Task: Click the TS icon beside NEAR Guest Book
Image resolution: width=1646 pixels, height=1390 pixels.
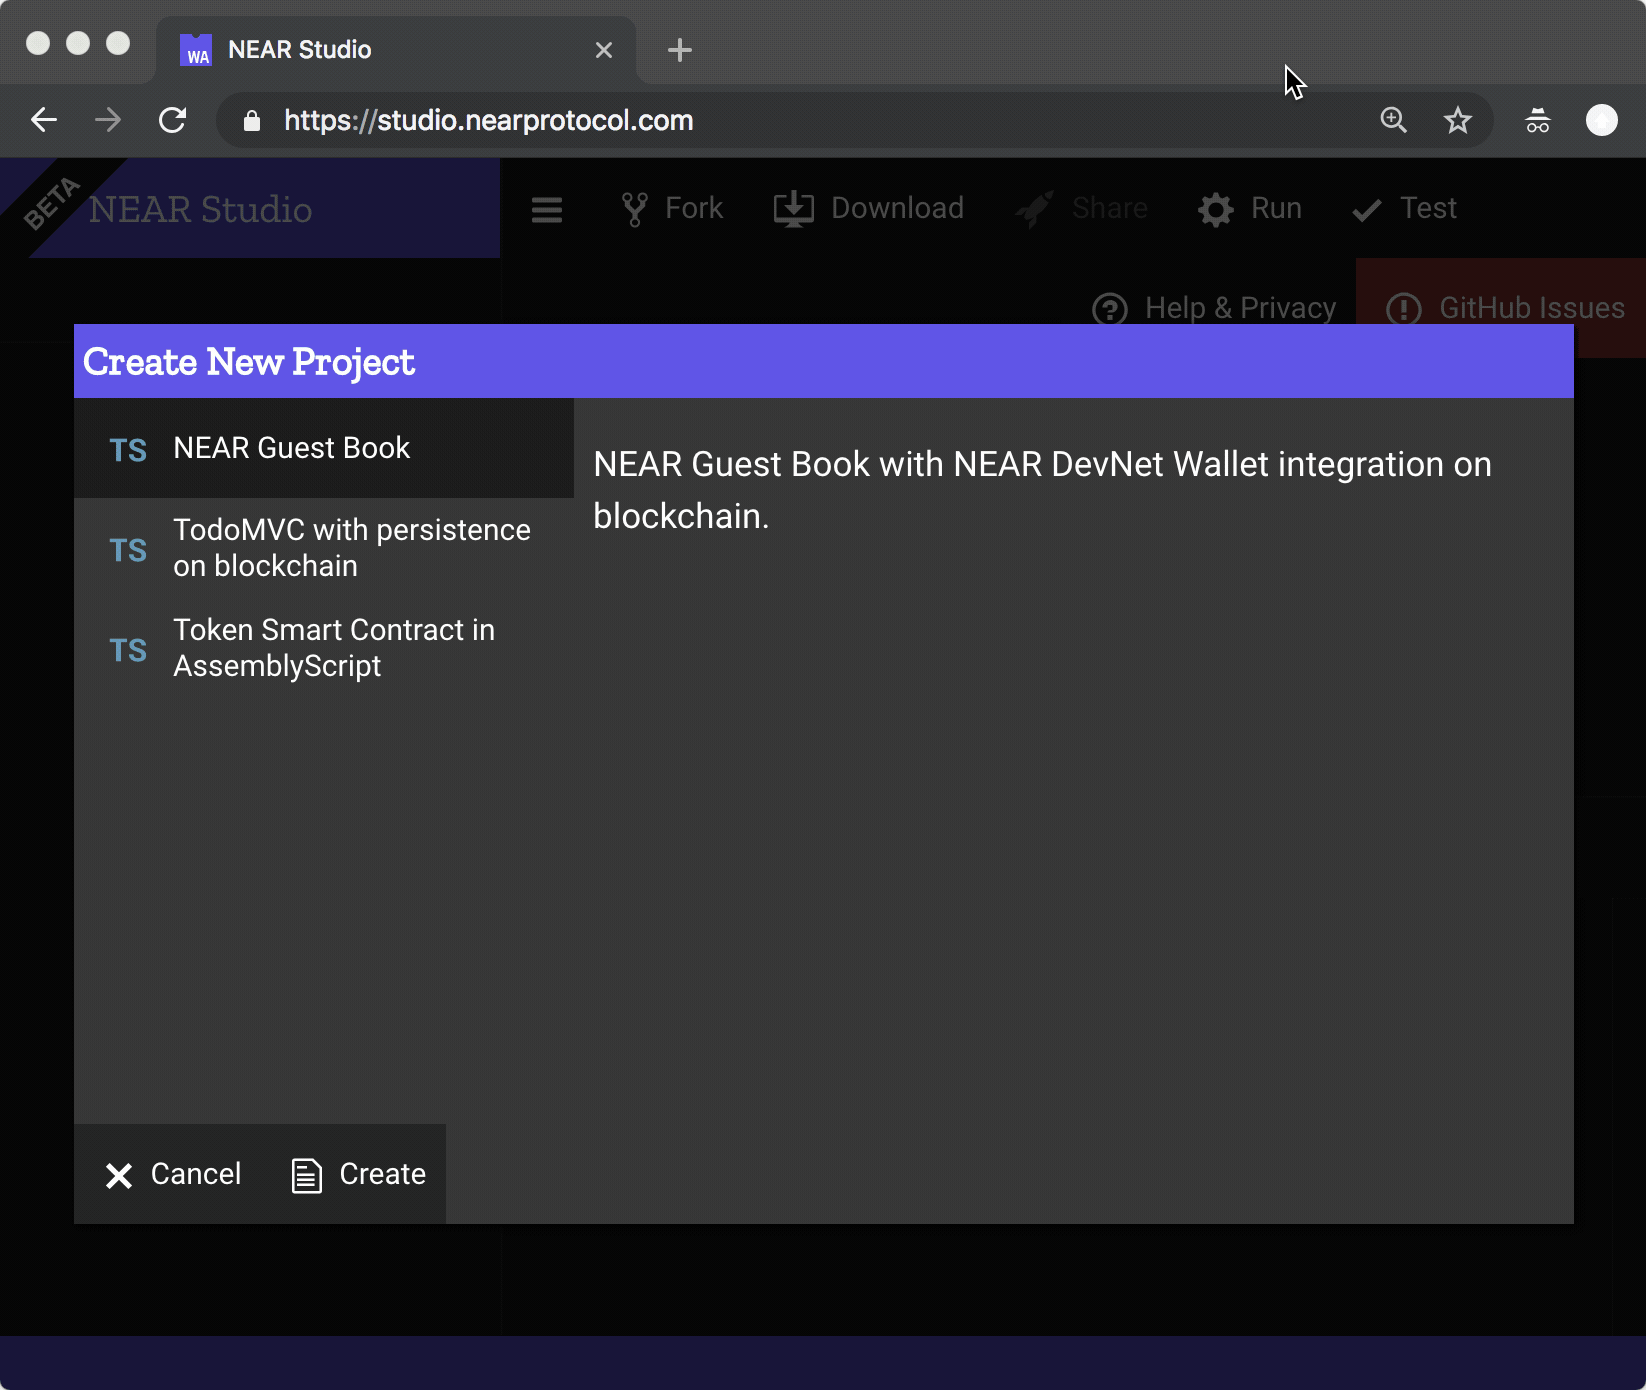Action: [128, 450]
